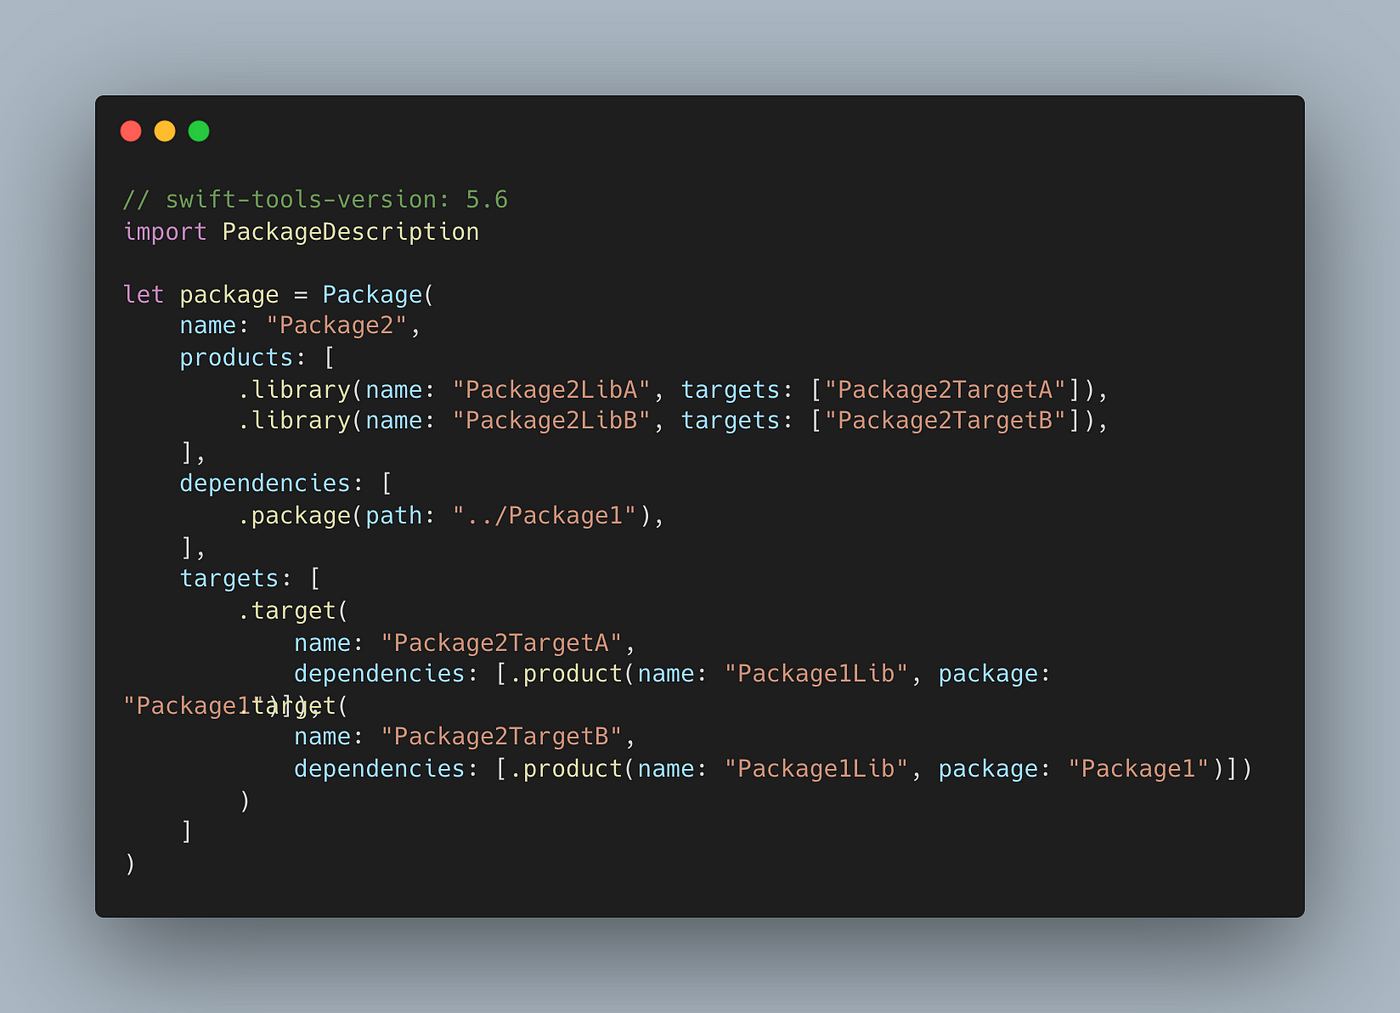Viewport: 1400px width, 1013px height.
Task: Click the red close window dot
Action: pyautogui.click(x=131, y=131)
